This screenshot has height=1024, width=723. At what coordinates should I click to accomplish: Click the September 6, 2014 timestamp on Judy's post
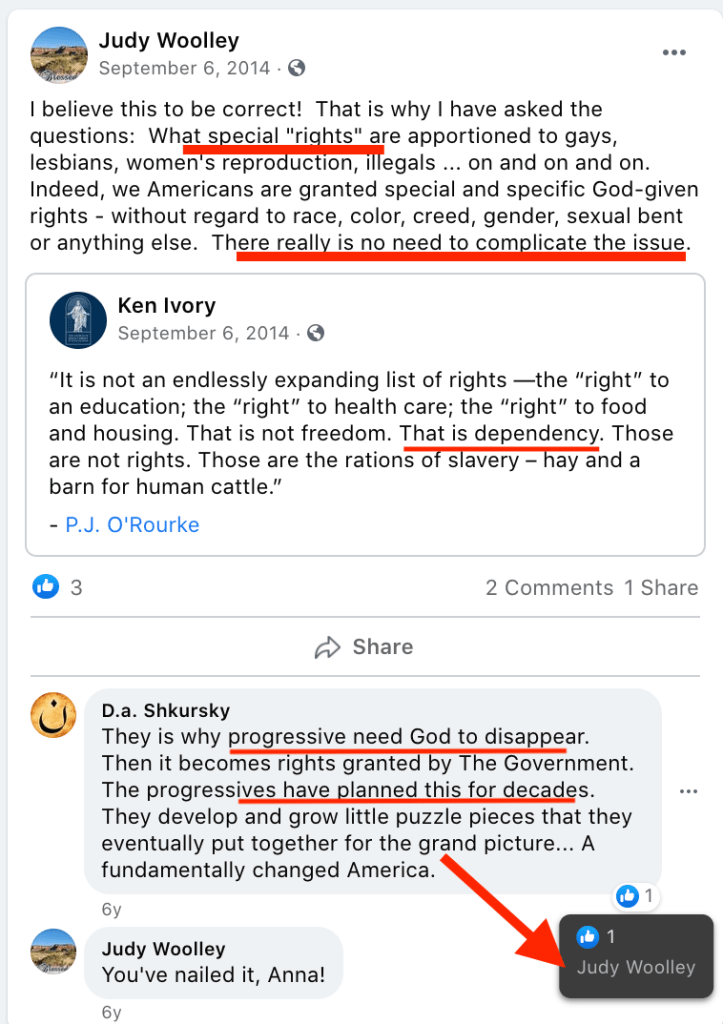(185, 69)
